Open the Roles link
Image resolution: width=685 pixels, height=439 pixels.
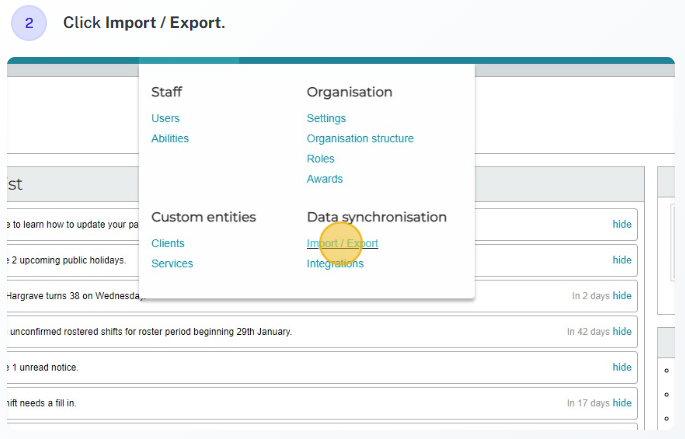tap(320, 159)
